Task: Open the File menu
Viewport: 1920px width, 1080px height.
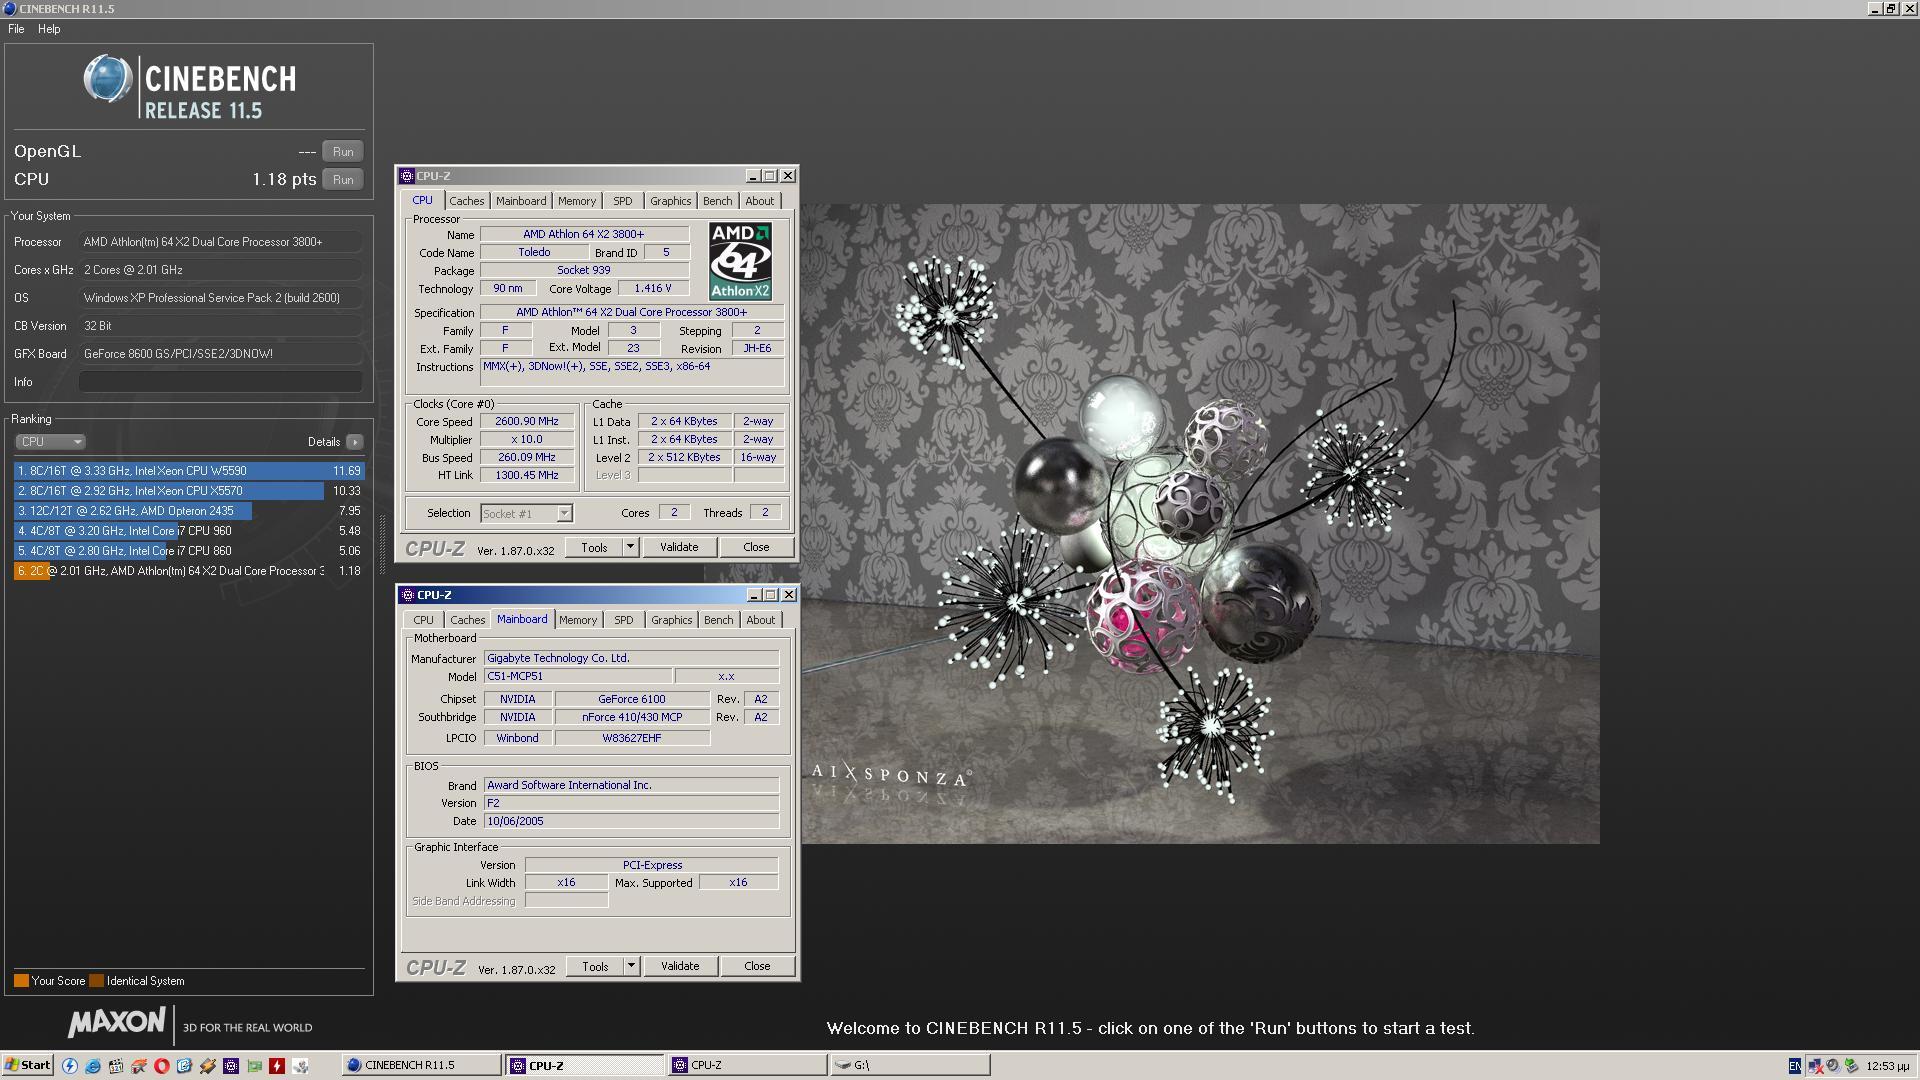Action: coord(16,29)
